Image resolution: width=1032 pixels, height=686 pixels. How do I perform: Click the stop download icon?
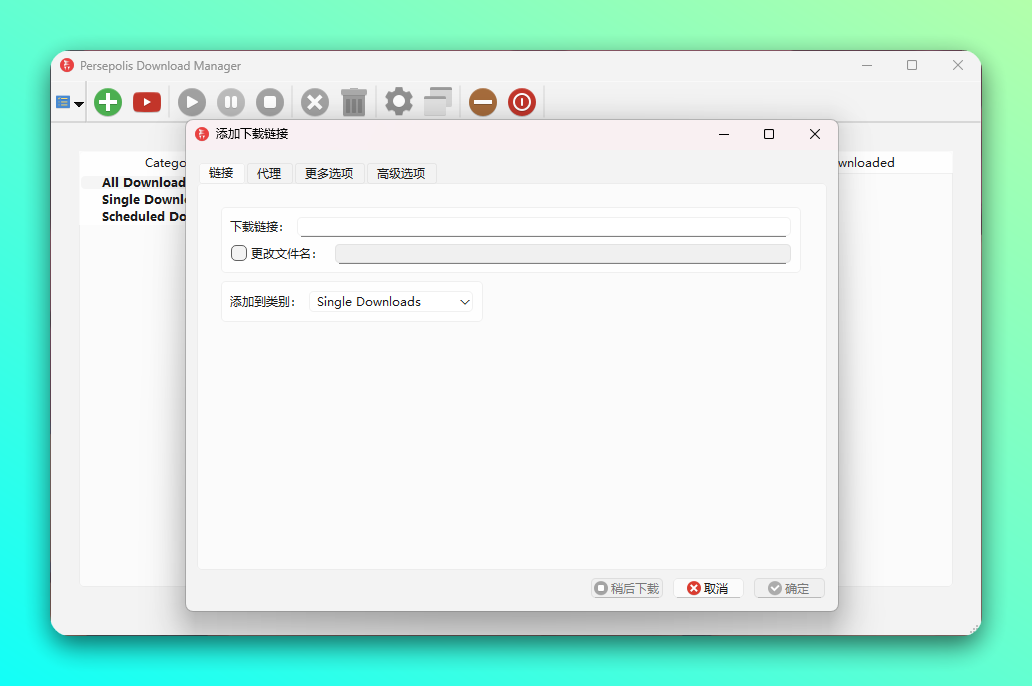pos(270,102)
